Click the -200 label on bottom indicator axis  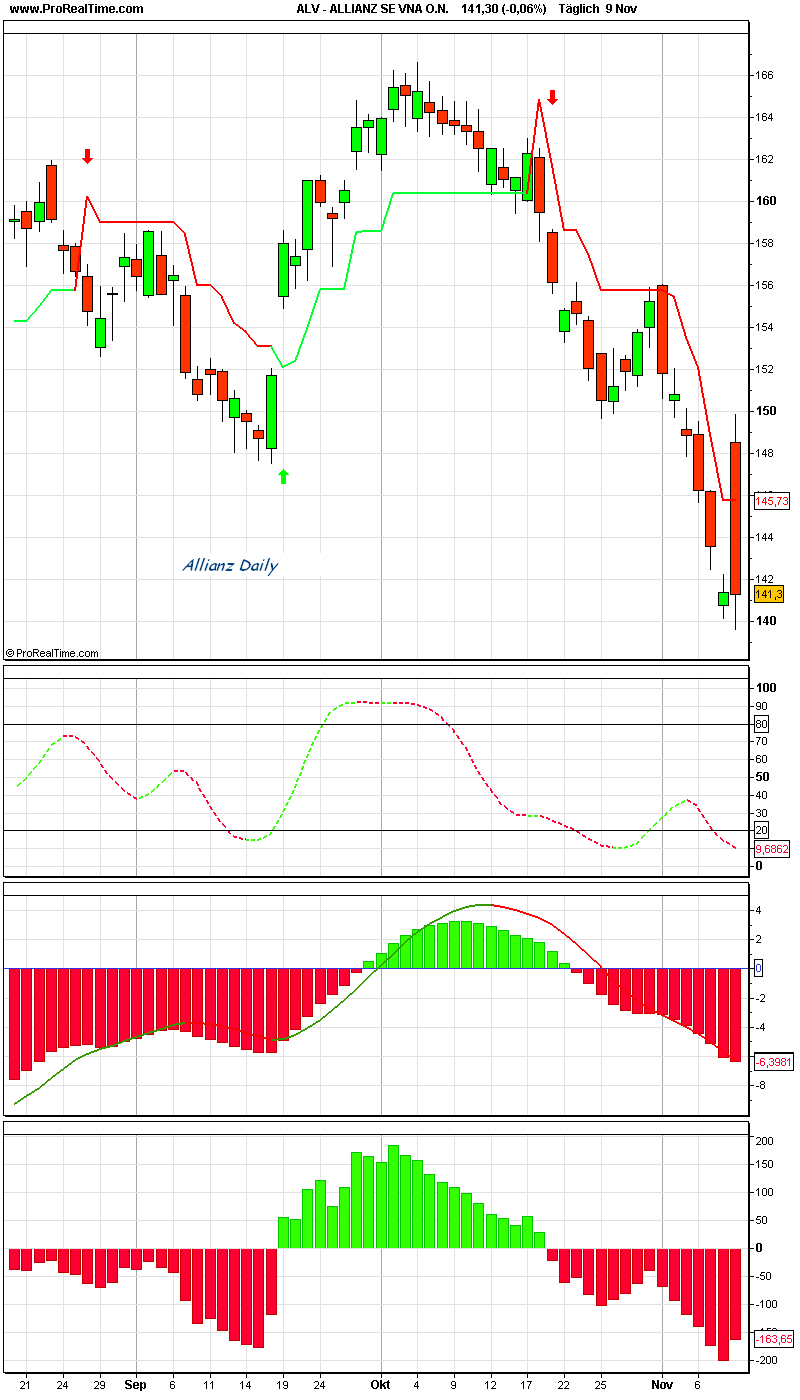click(765, 1362)
